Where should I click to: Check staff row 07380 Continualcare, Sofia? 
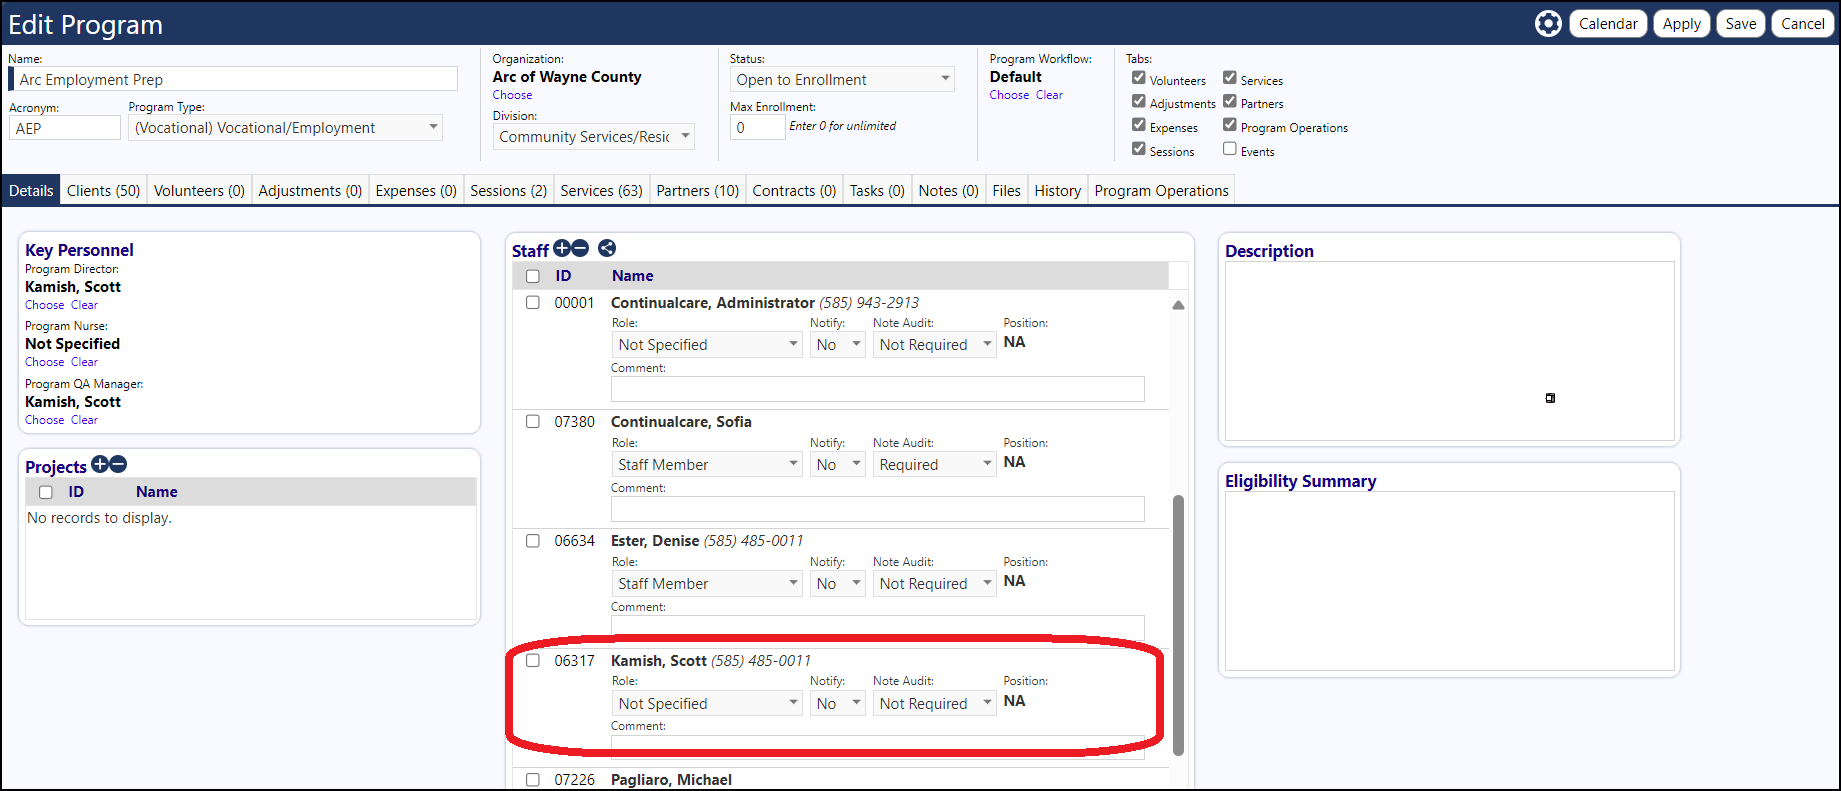533,421
